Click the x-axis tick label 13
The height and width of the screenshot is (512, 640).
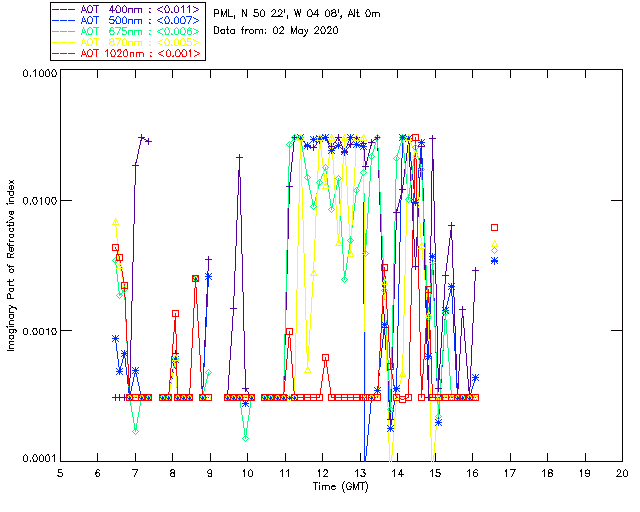point(360,472)
